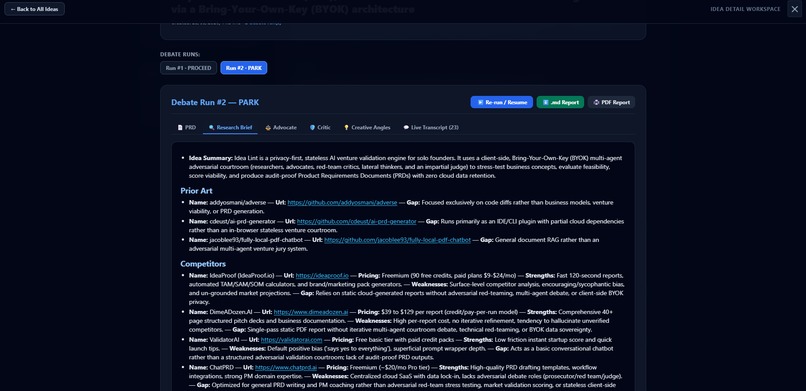
Task: Click the Prior Art heading
Action: pyautogui.click(x=196, y=191)
